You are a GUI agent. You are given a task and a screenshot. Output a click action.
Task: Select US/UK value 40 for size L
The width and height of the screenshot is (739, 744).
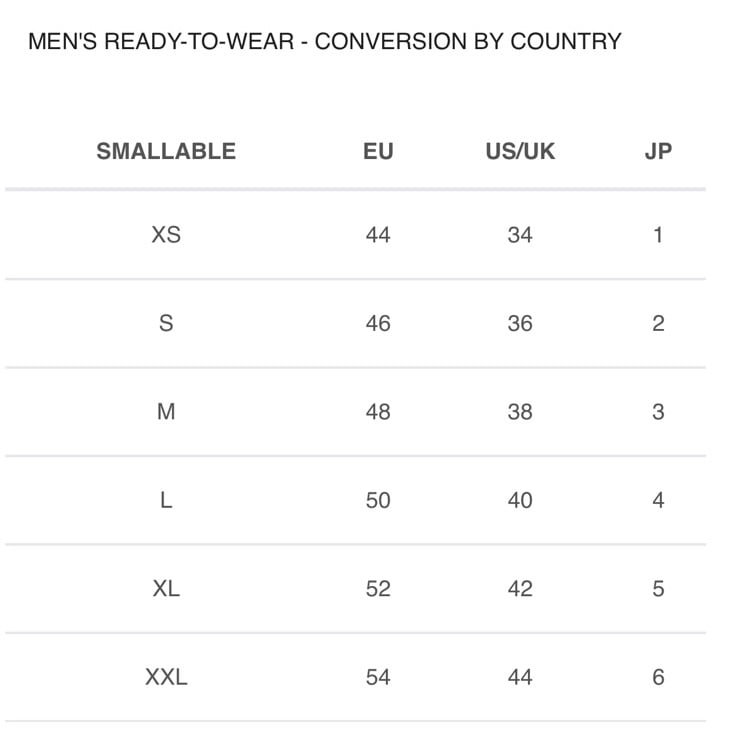[520, 501]
